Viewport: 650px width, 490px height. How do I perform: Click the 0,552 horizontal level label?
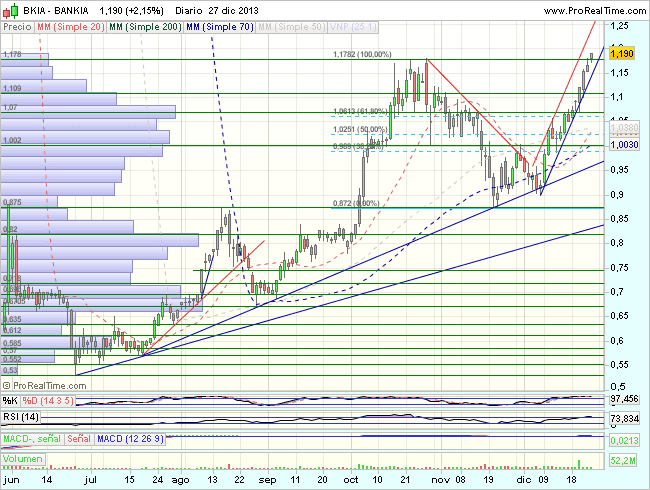coord(12,359)
